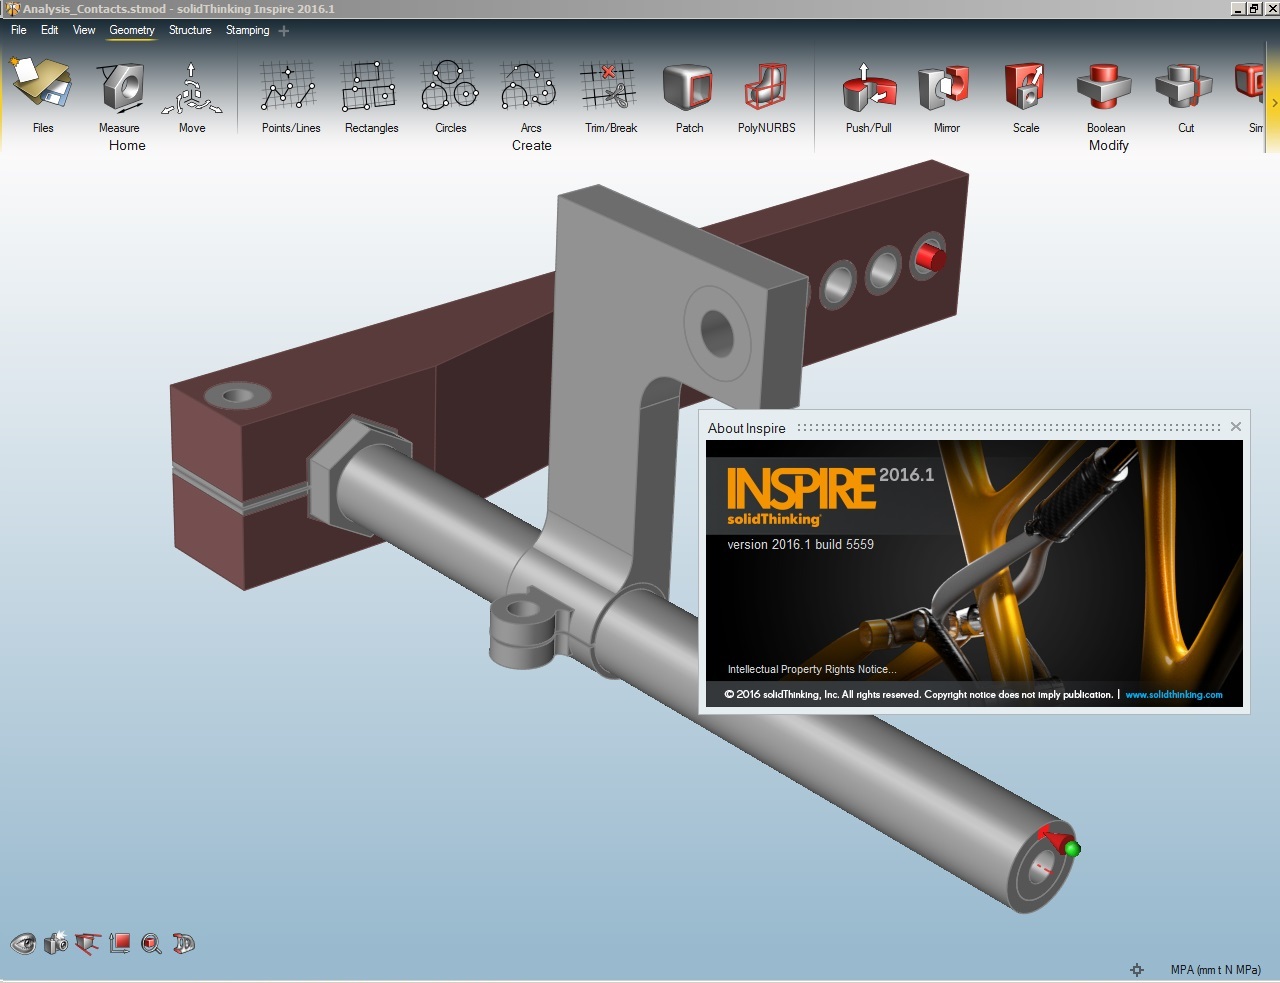Click the 'version 2016.1 build 5559' text
Image resolution: width=1280 pixels, height=983 pixels.
click(x=800, y=545)
